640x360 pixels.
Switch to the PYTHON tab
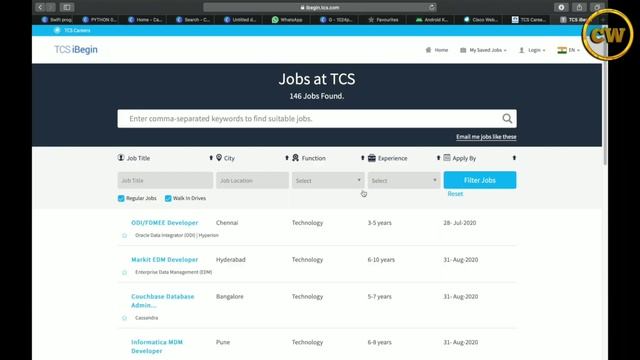coord(99,20)
